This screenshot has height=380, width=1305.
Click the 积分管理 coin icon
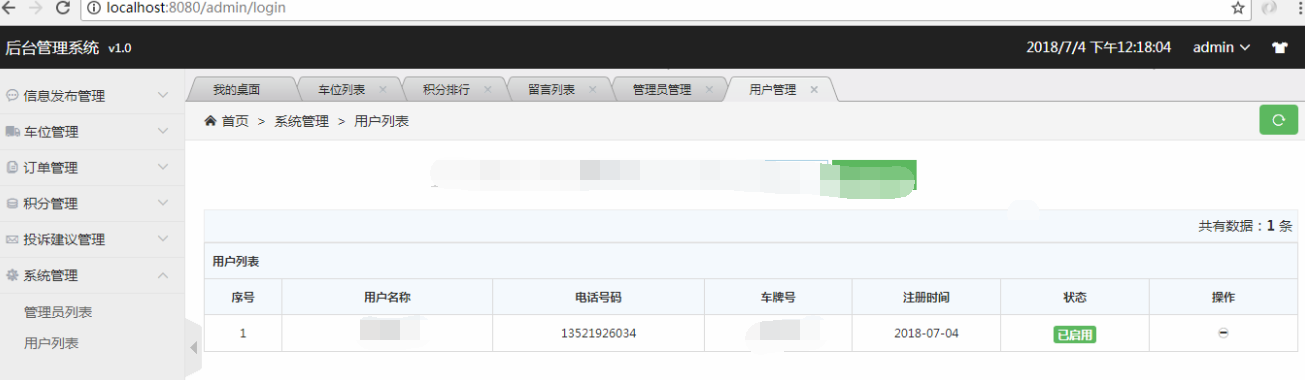point(12,204)
